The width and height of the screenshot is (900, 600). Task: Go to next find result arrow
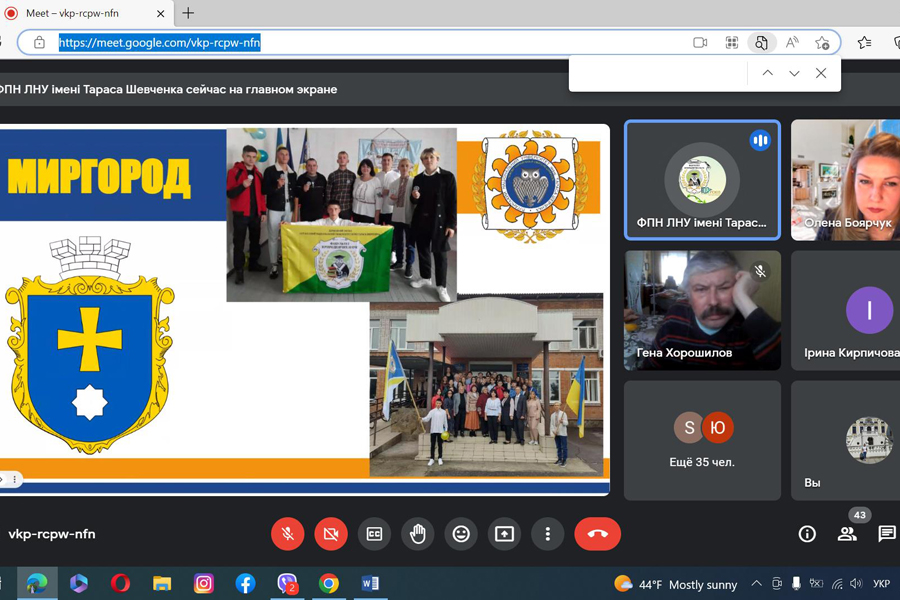pos(794,73)
